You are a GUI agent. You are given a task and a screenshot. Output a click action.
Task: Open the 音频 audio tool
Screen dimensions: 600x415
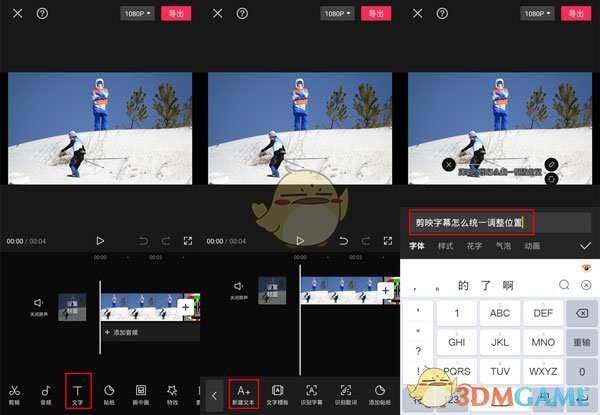click(x=46, y=393)
